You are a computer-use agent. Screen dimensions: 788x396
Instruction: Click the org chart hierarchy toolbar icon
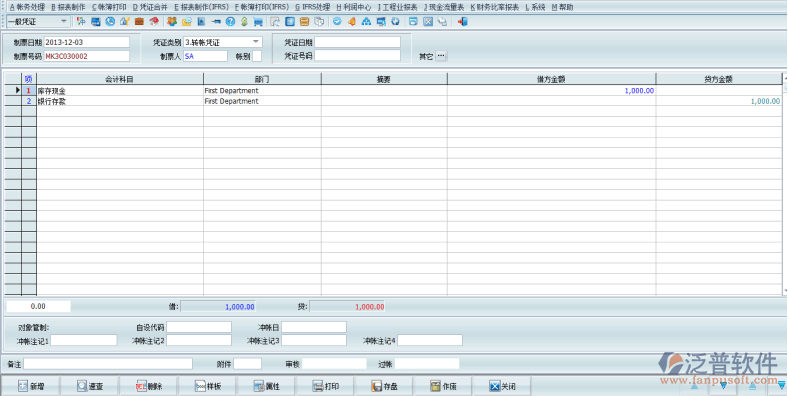[366, 22]
